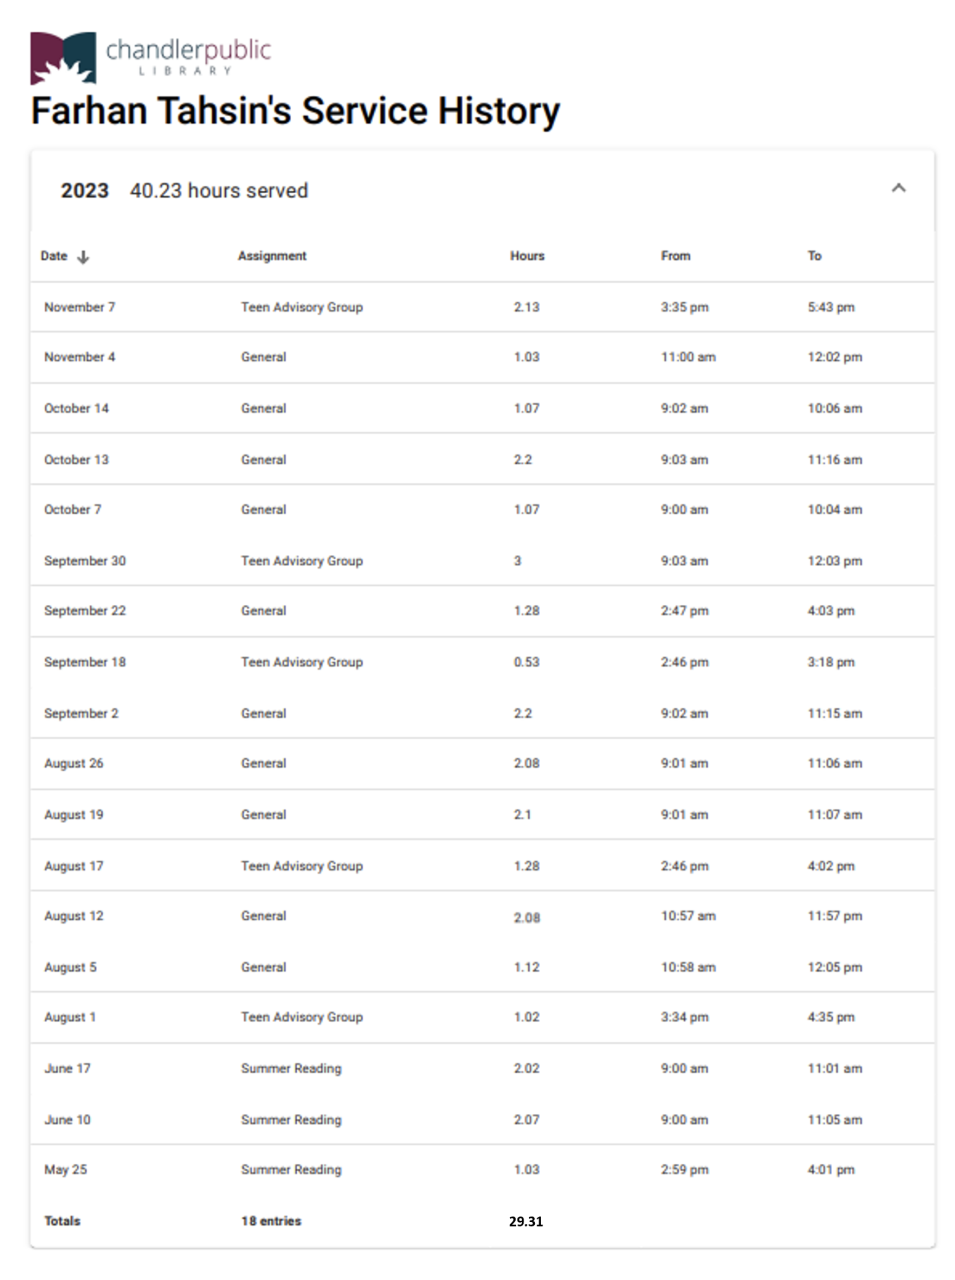Click the August 26 date cell
Image resolution: width=955 pixels, height=1280 pixels.
tap(73, 763)
